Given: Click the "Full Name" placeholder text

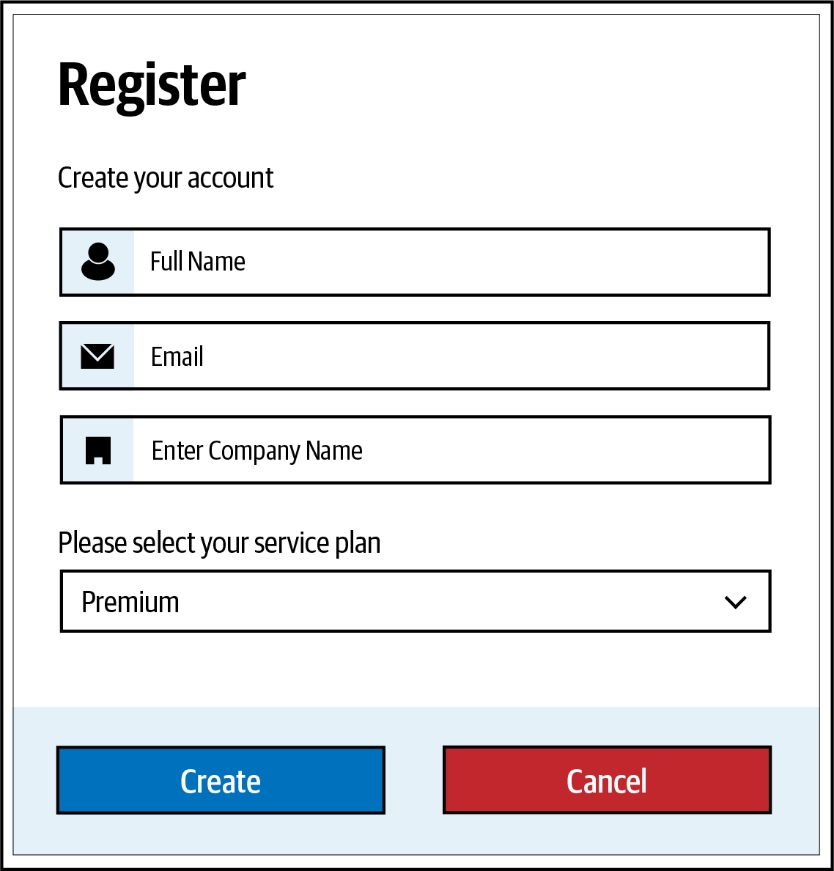Looking at the screenshot, I should 198,262.
